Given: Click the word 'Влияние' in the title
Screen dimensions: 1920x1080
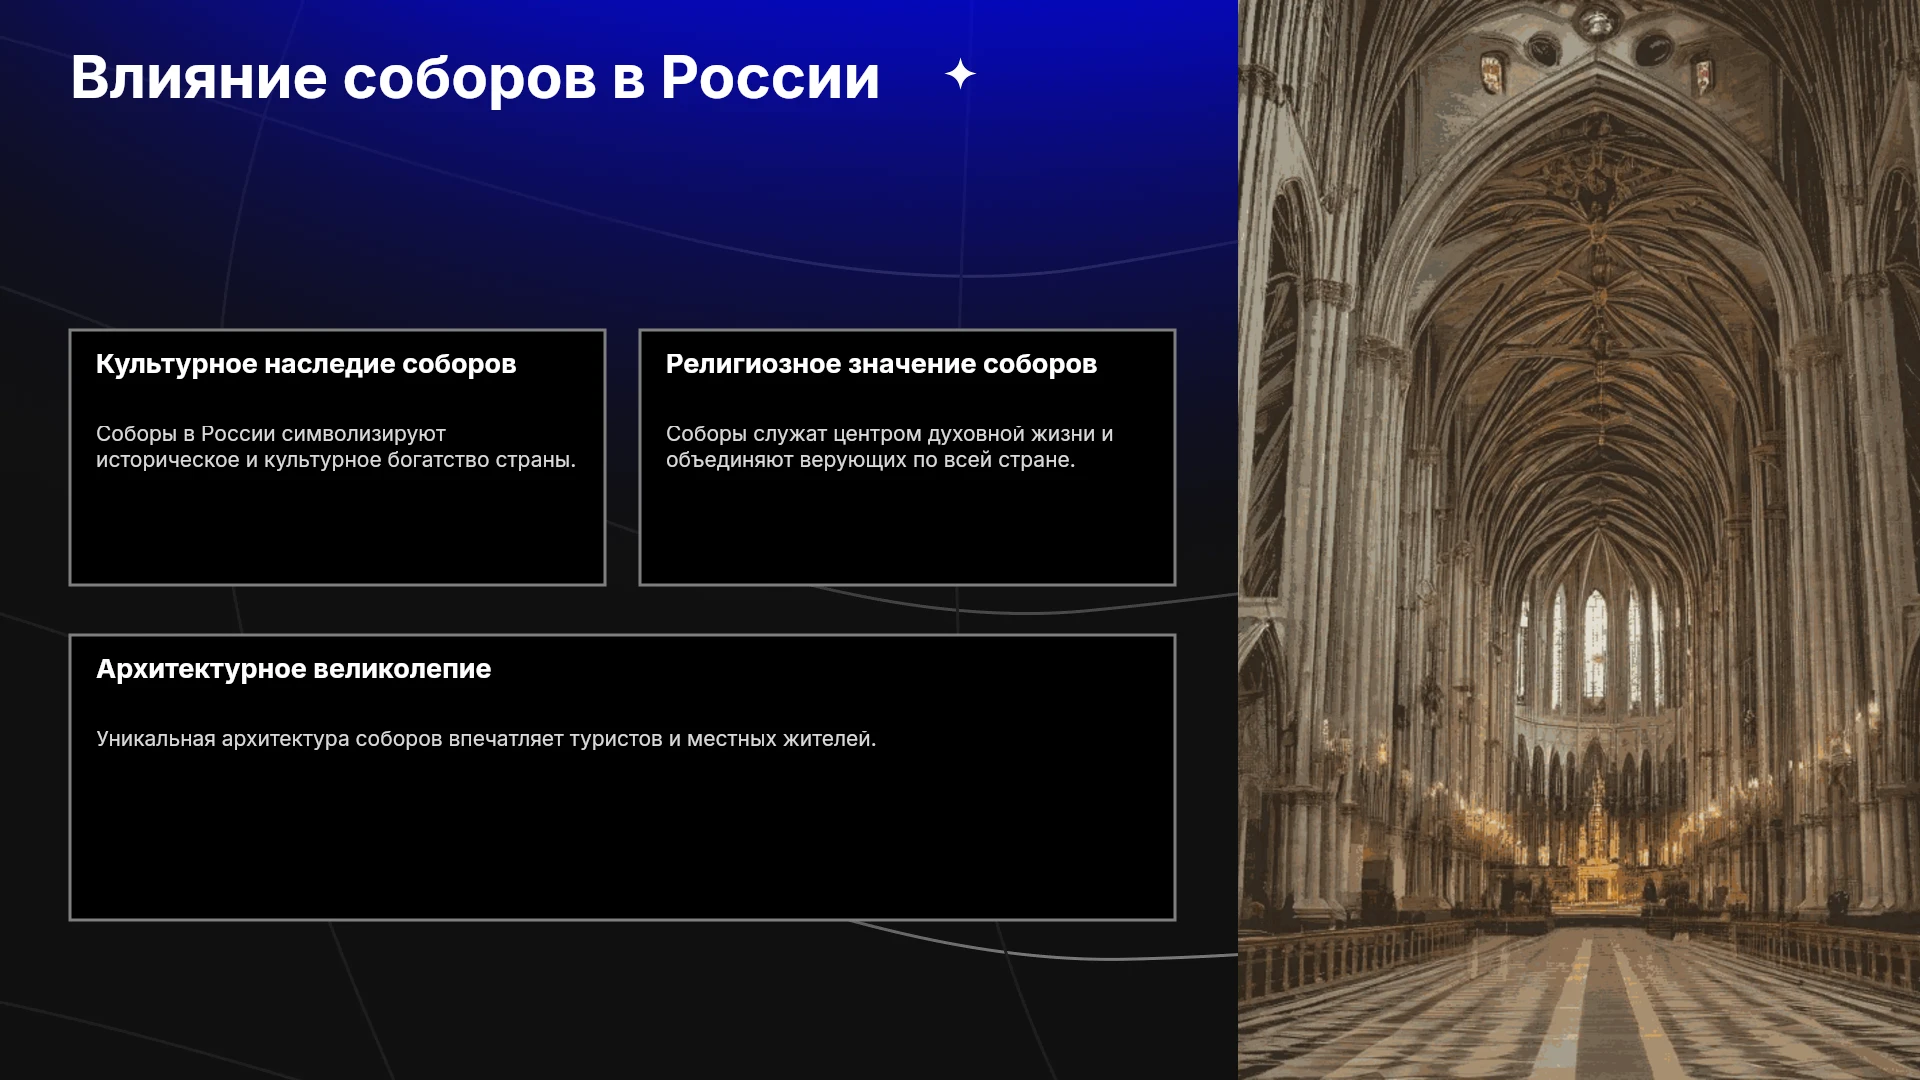Looking at the screenshot, I should (x=199, y=78).
